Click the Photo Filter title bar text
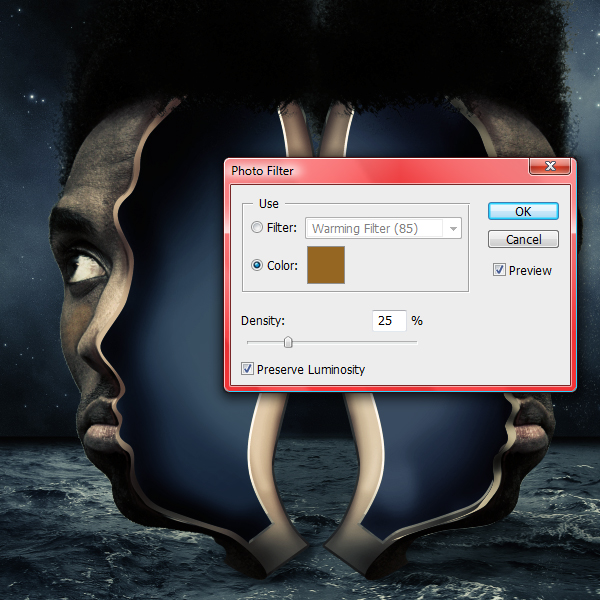 tap(262, 171)
